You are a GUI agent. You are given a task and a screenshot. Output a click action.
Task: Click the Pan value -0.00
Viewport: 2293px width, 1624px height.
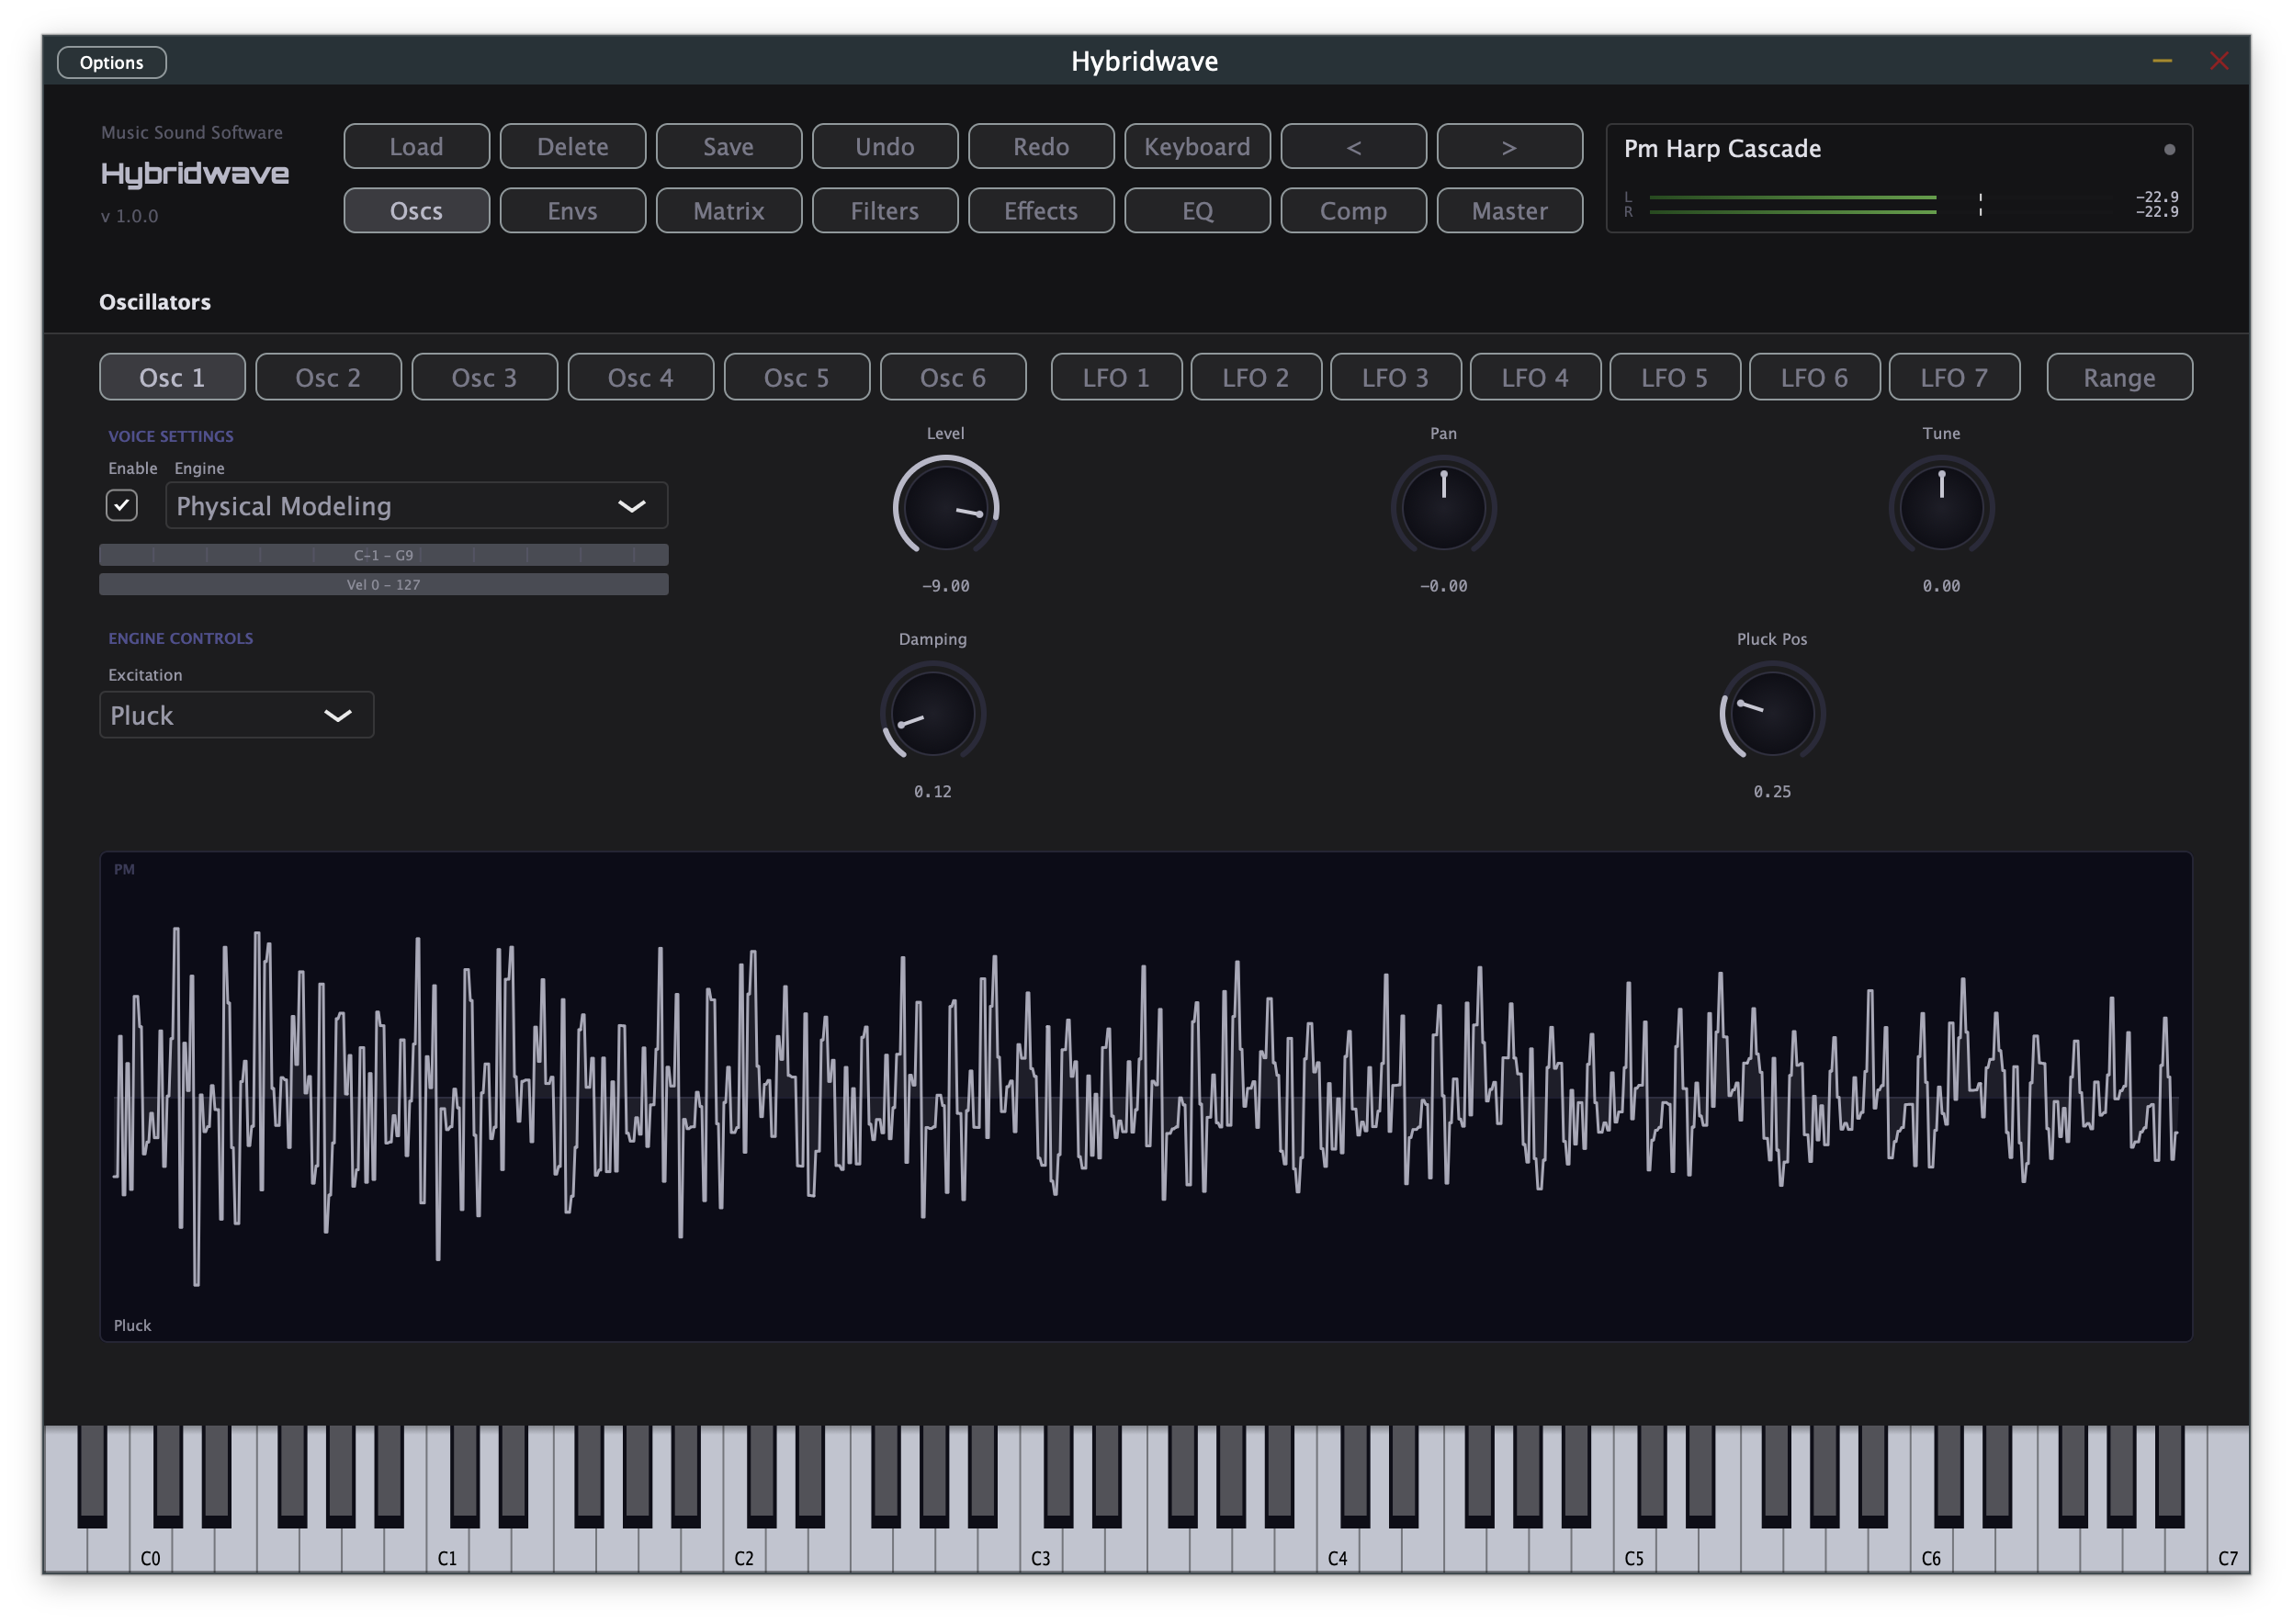(1442, 585)
